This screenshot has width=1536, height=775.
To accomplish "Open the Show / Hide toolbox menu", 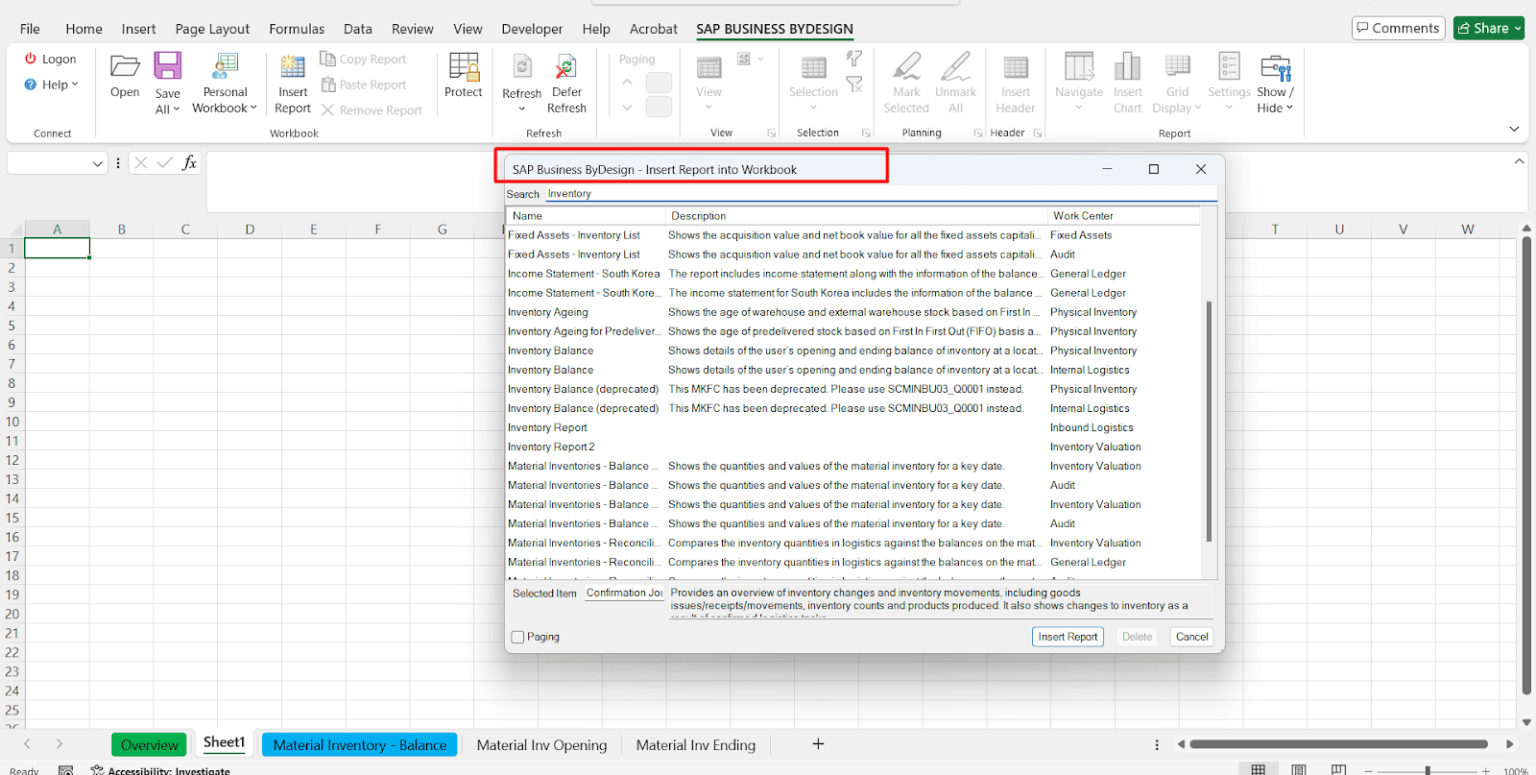I will tap(1275, 82).
